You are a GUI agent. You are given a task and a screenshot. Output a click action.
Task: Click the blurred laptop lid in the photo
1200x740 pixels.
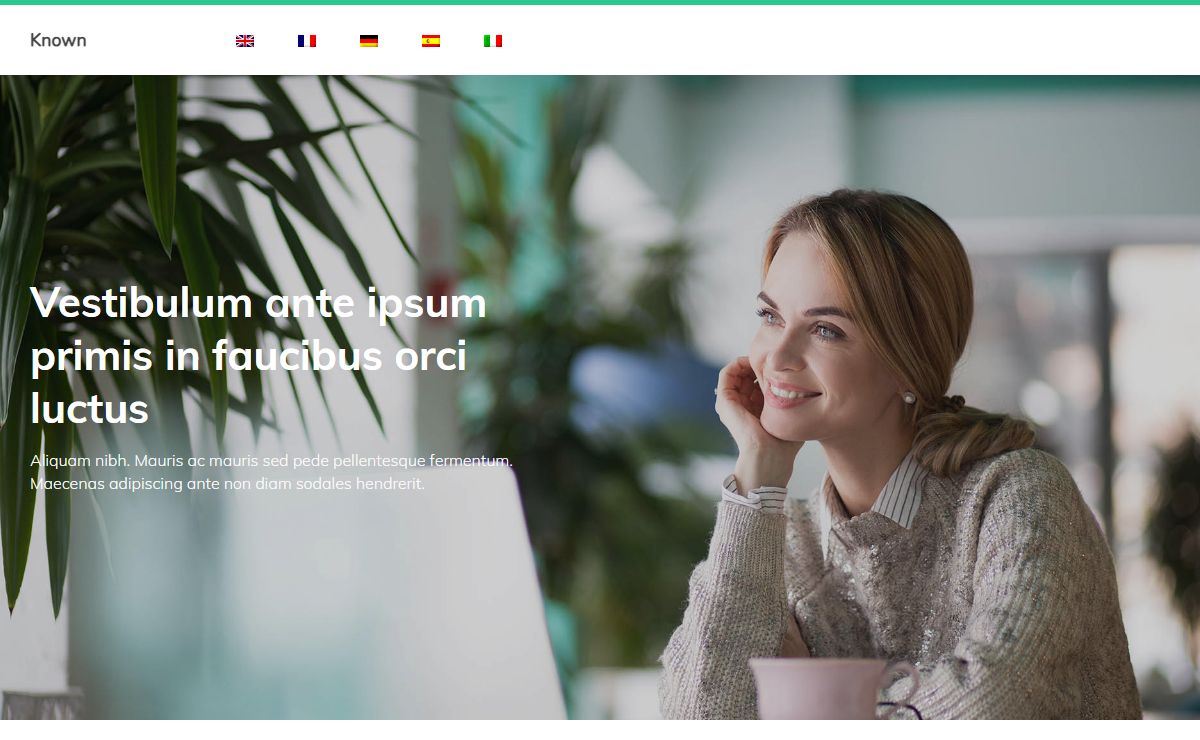pos(330,600)
